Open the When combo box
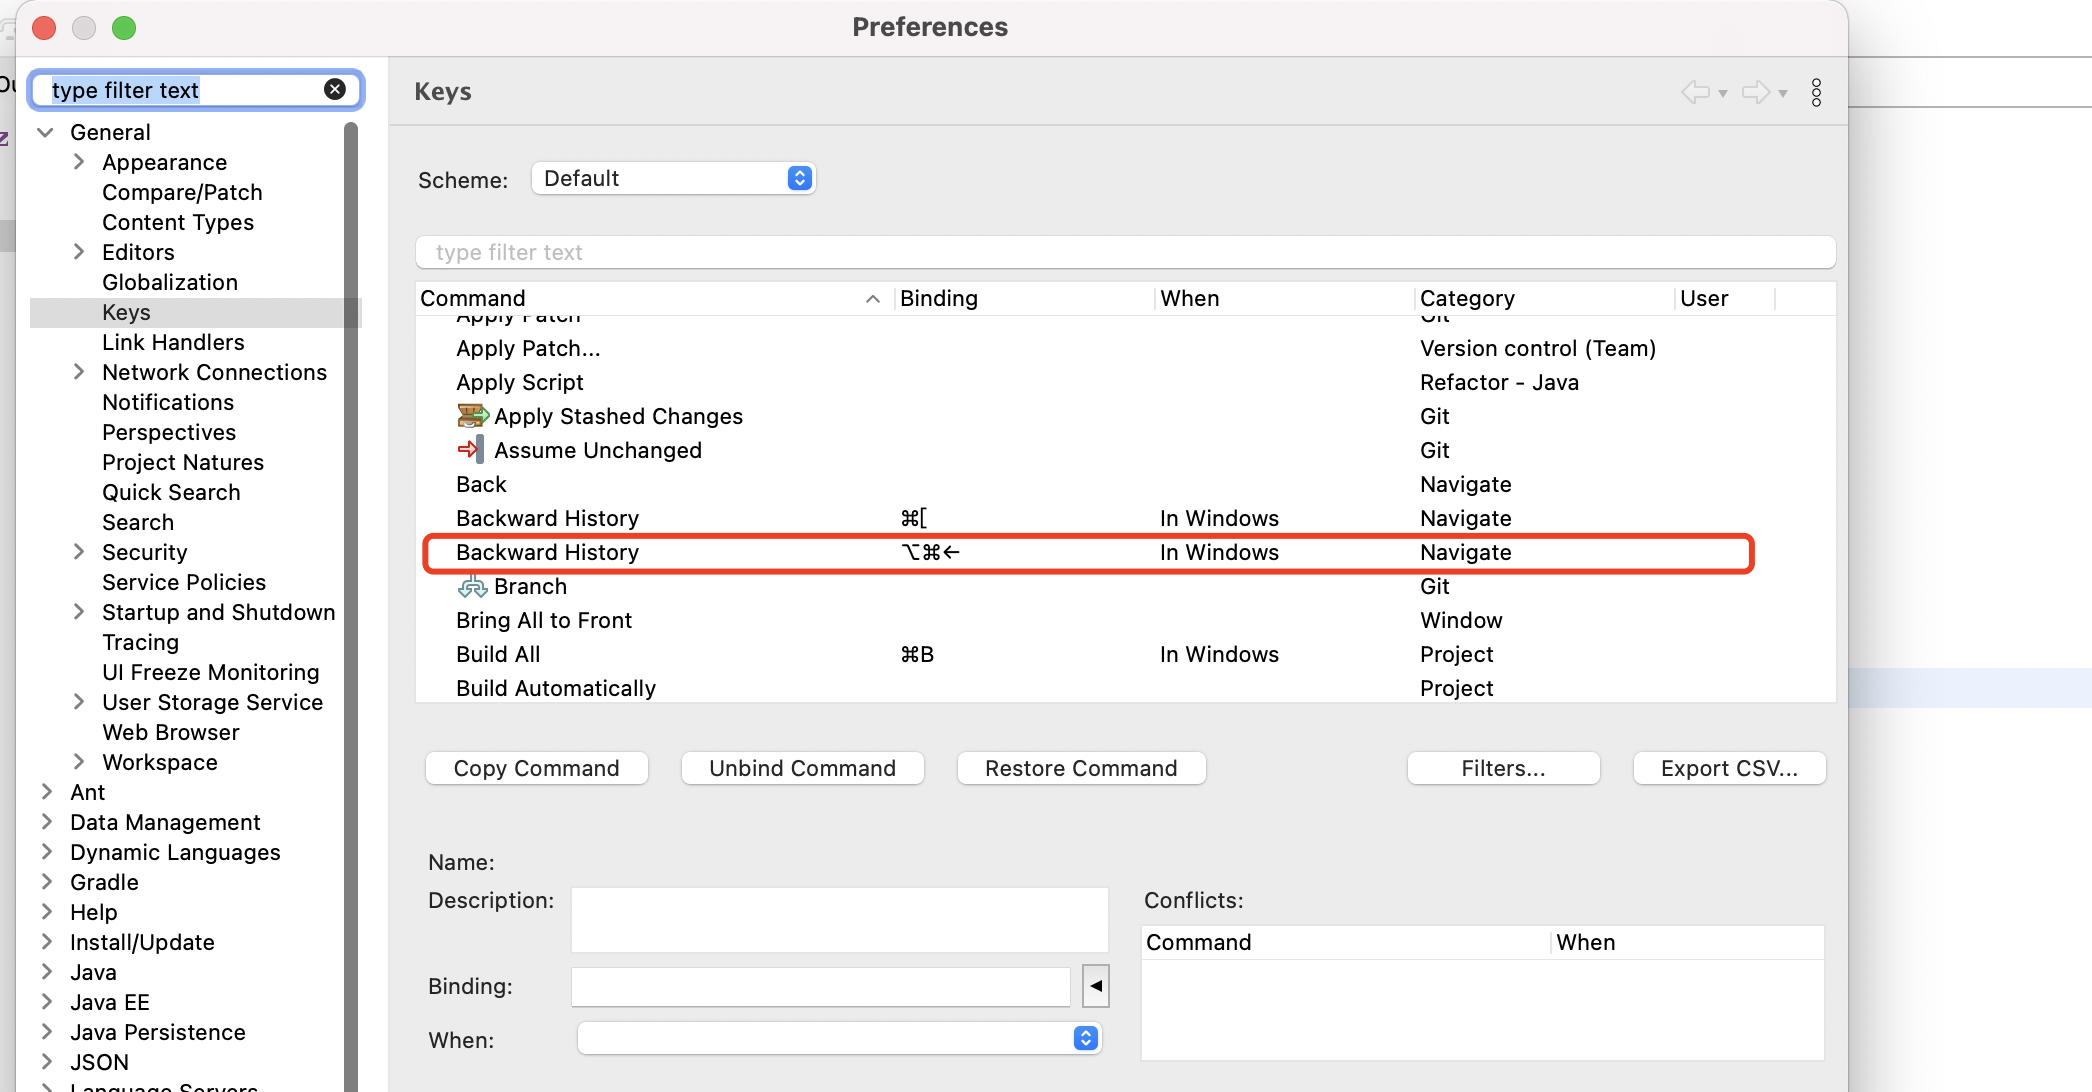 [x=839, y=1038]
